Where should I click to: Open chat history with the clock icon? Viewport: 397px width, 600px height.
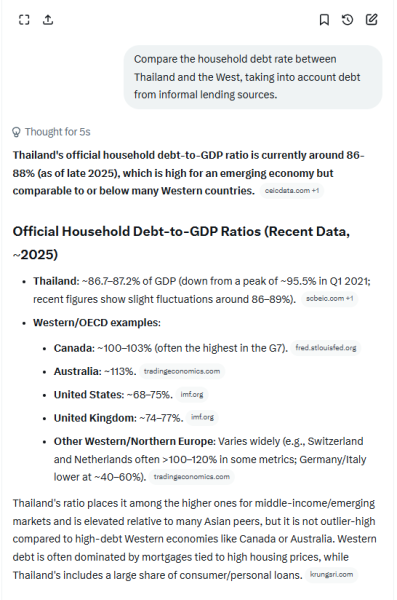[x=348, y=20]
